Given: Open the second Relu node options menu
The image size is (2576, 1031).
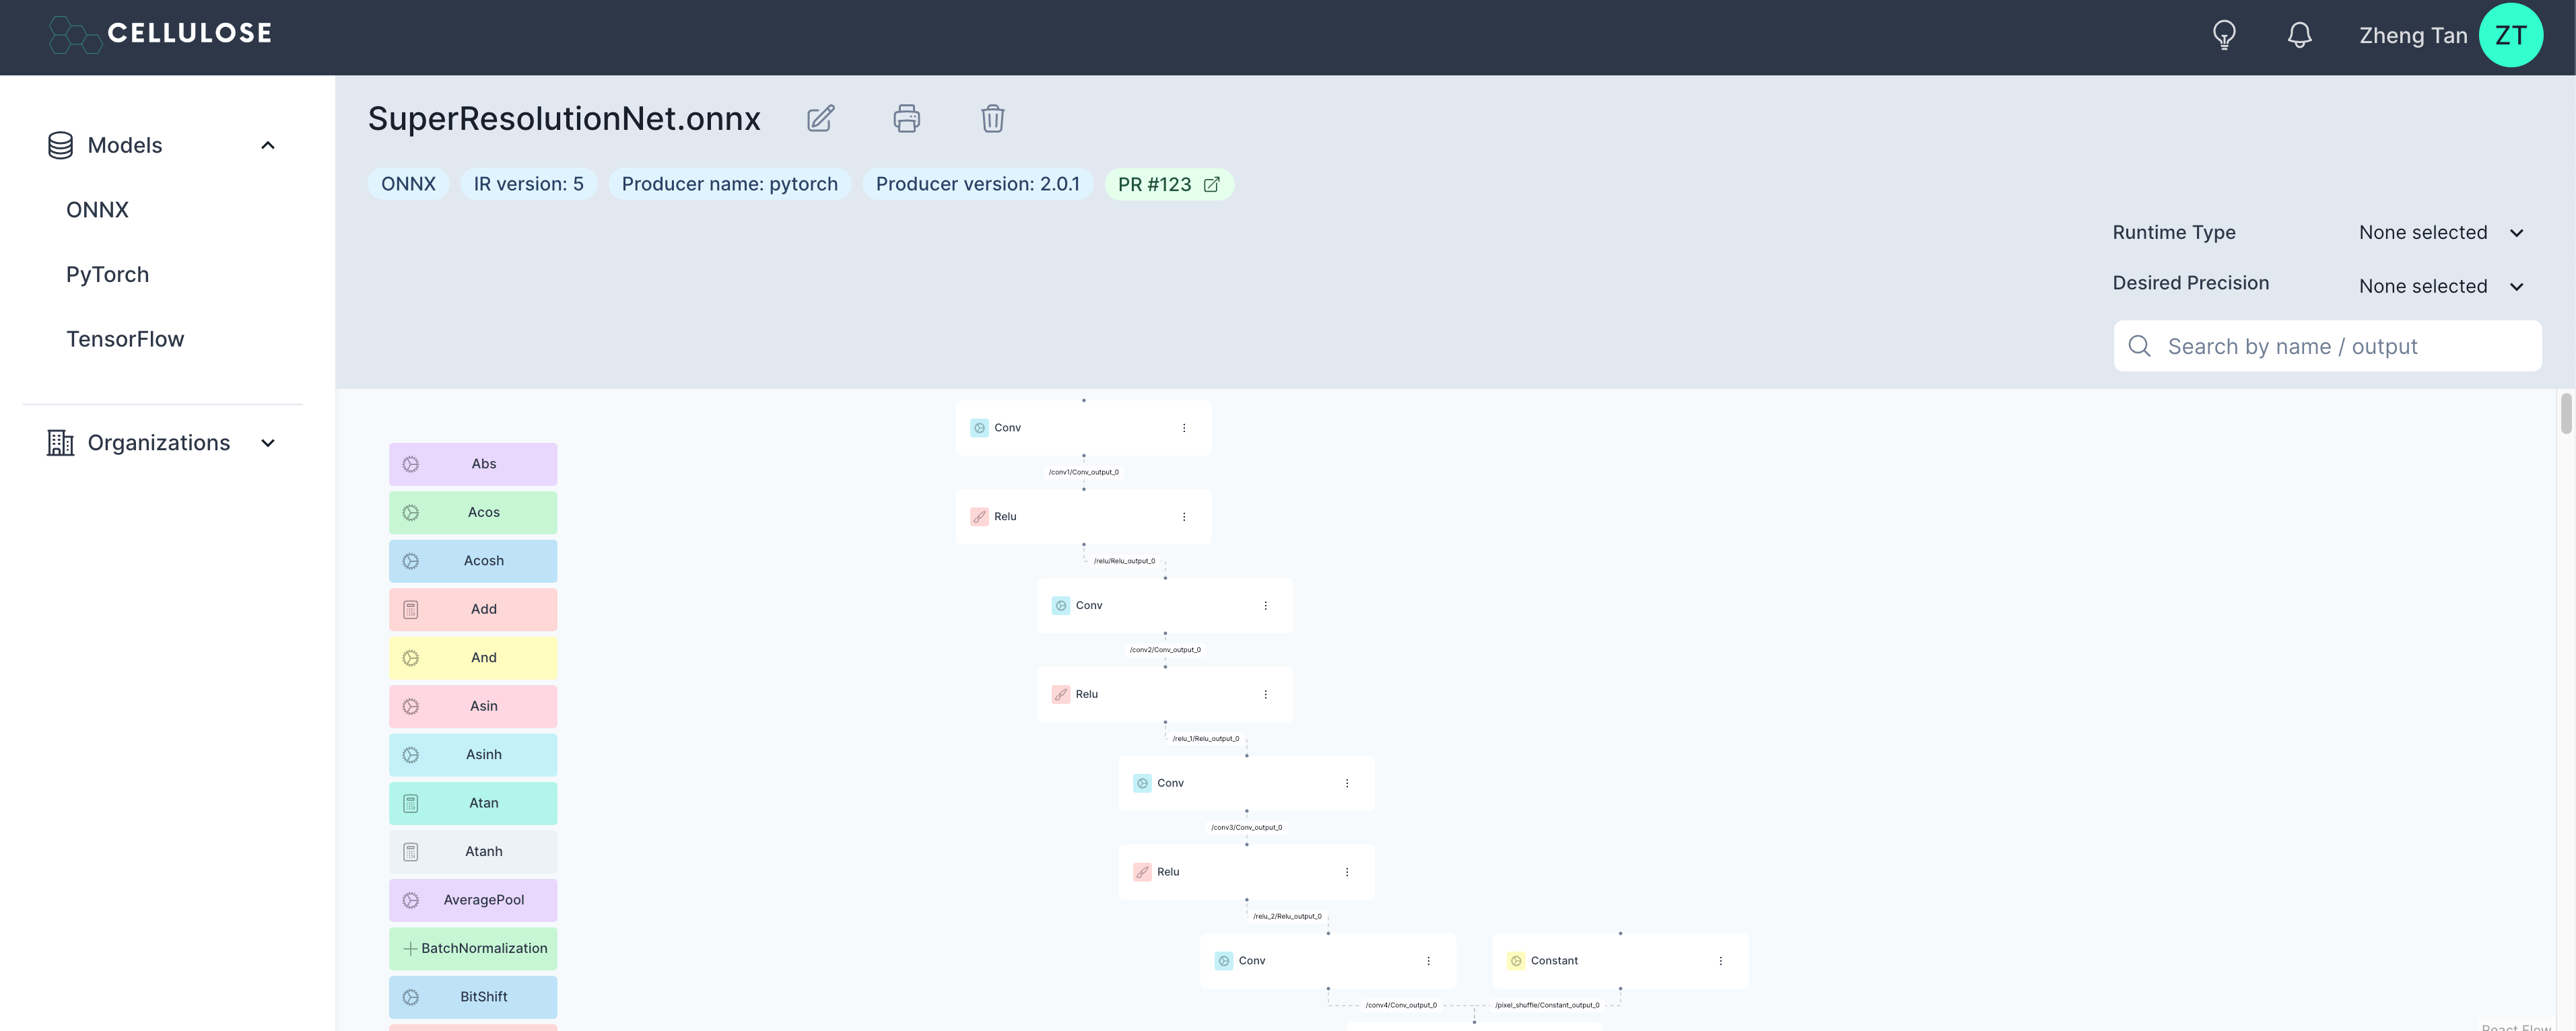Looking at the screenshot, I should [x=1266, y=695].
